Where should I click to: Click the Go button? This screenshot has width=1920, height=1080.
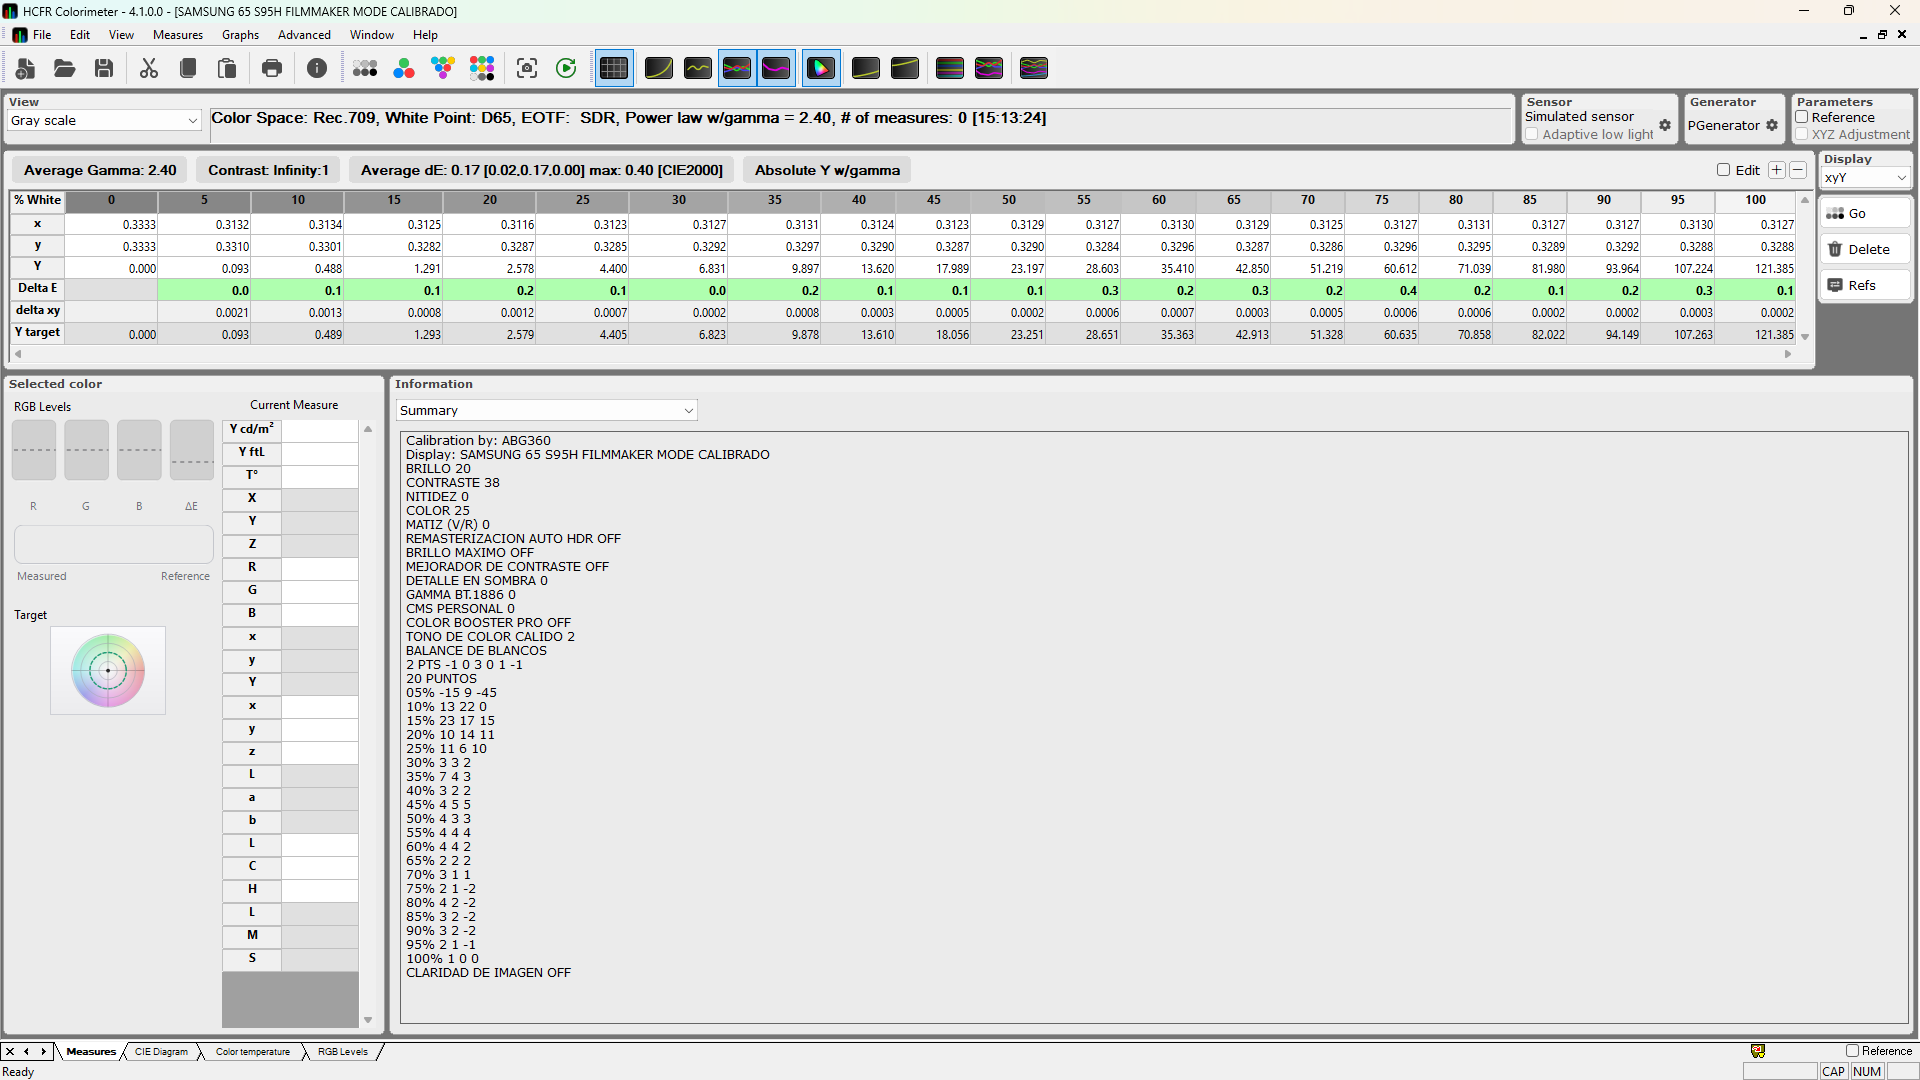tap(1865, 213)
